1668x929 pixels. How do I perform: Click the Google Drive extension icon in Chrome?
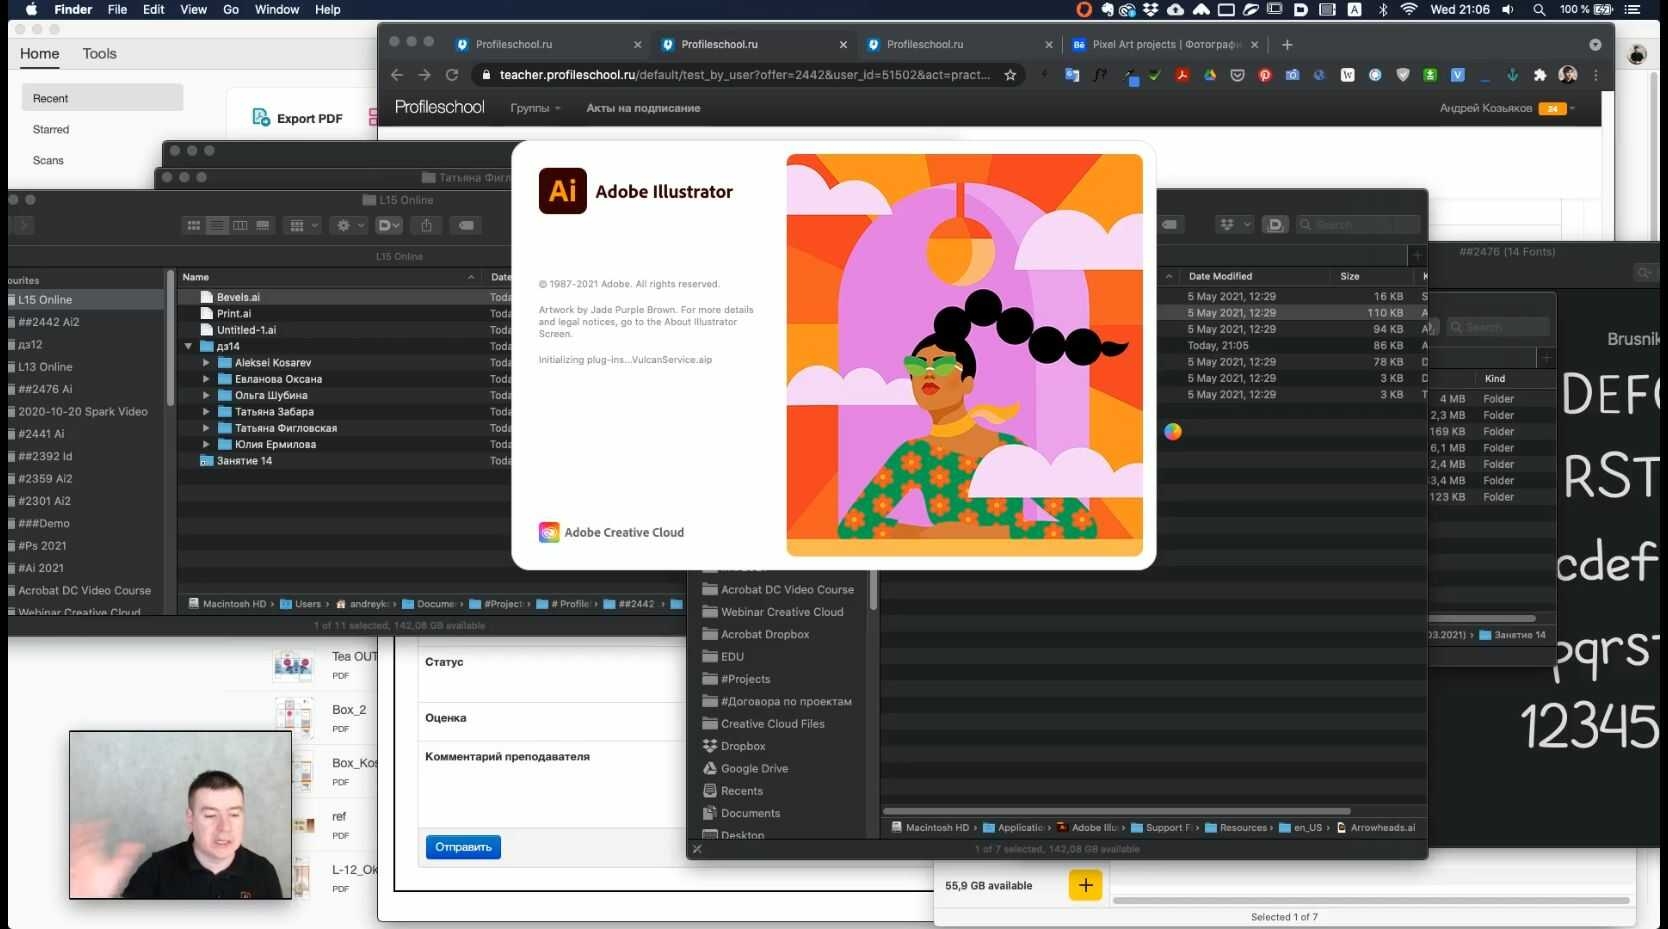click(1210, 75)
